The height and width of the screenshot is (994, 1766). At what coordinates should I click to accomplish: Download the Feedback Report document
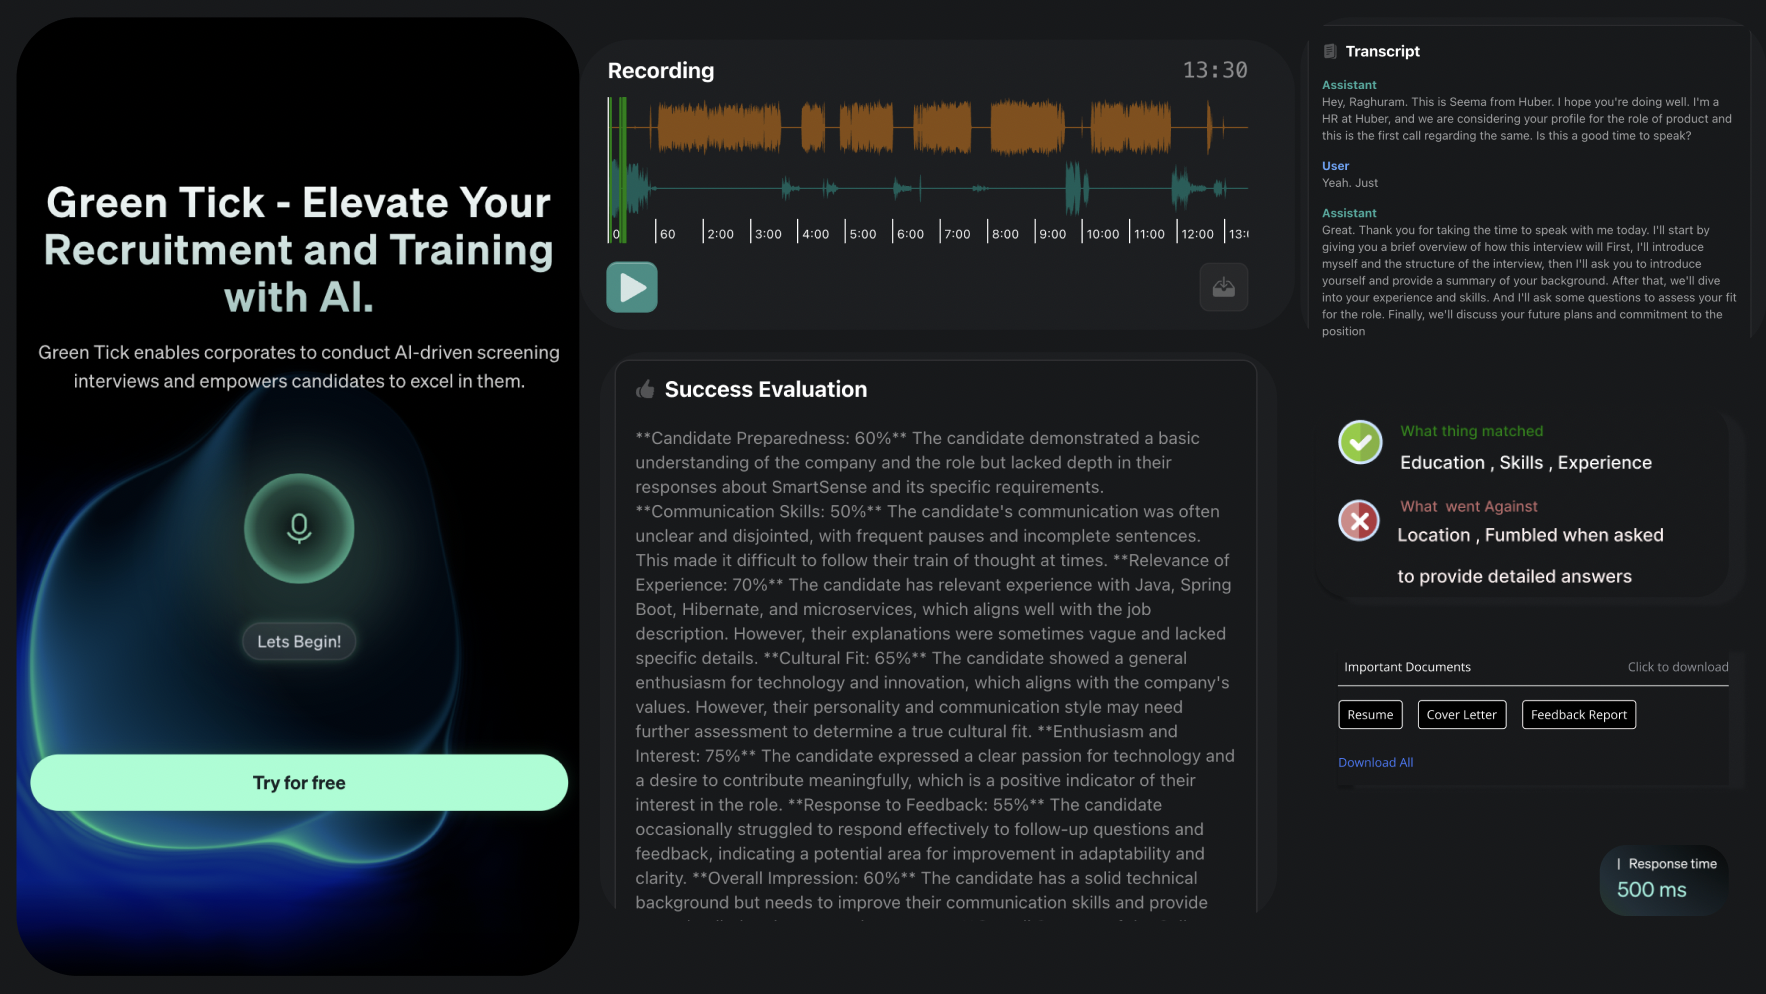1578,715
